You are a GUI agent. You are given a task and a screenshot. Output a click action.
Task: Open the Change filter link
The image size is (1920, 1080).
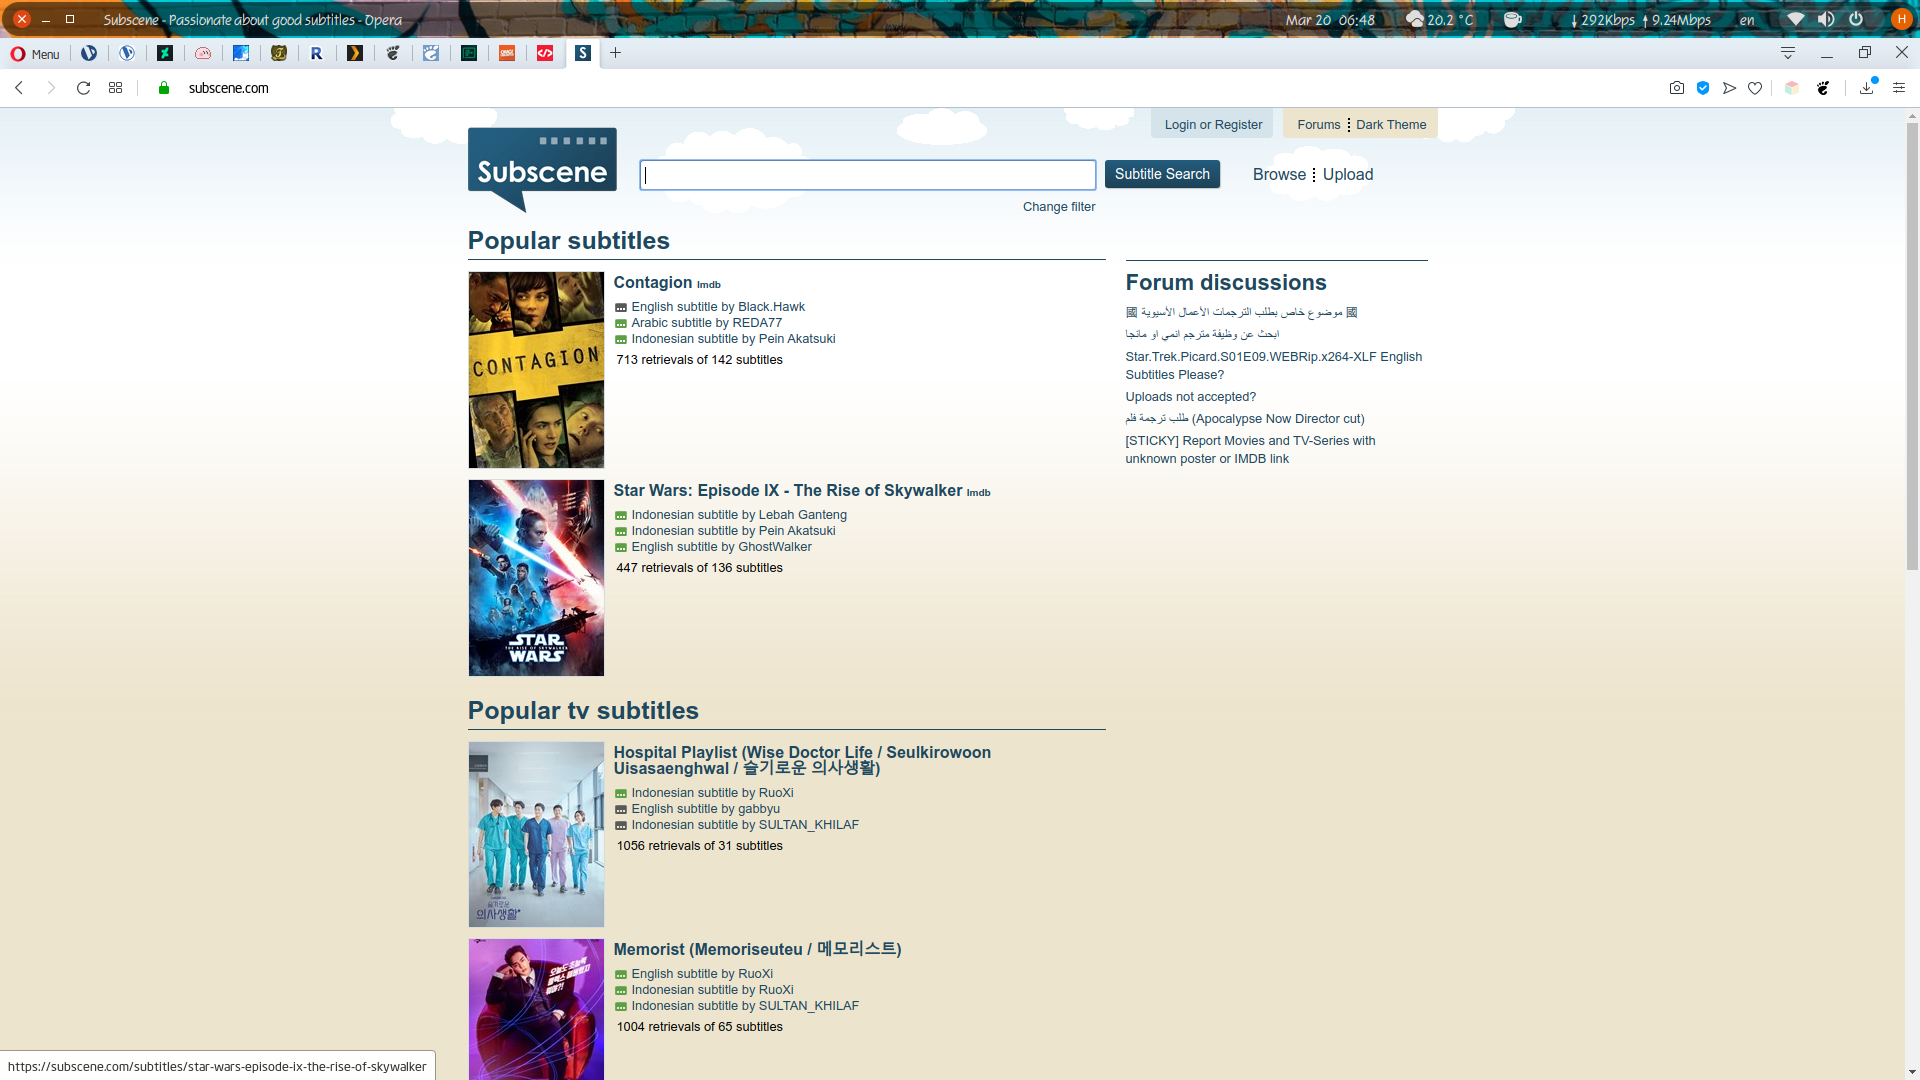point(1059,207)
